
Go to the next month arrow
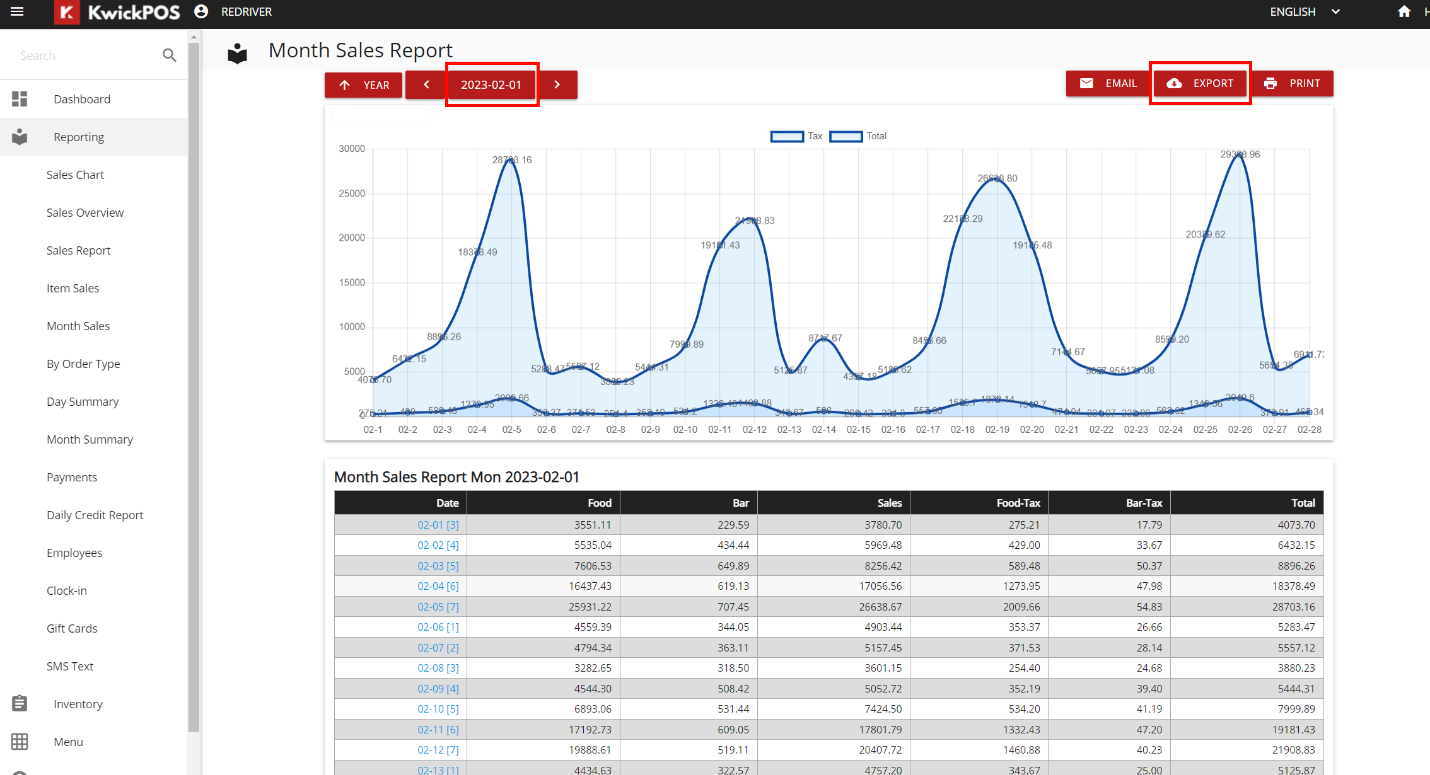tap(557, 85)
